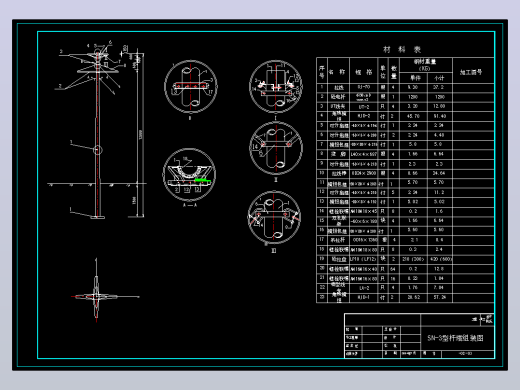Click the detail circle above section A—A
Viewport: 520px width, 390px height.
191,87
